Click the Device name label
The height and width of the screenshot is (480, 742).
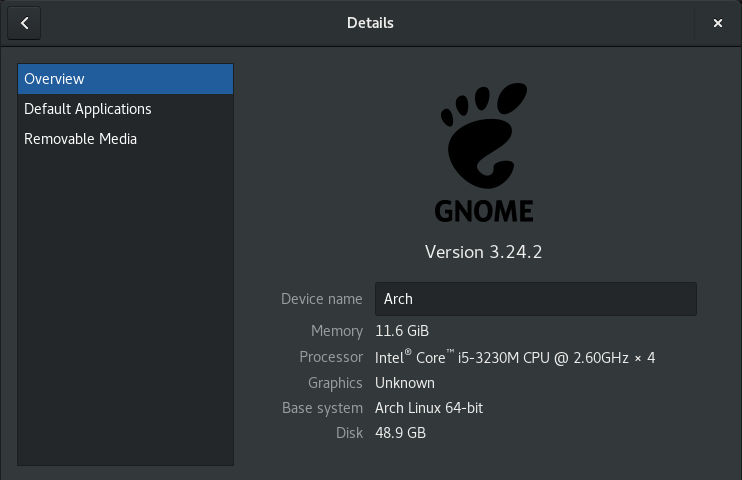(x=322, y=299)
